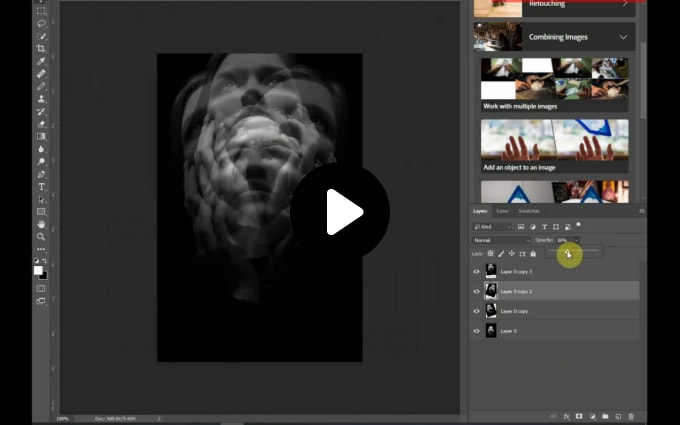Open the Normal blending mode dropdown
The width and height of the screenshot is (680, 425).
(501, 240)
